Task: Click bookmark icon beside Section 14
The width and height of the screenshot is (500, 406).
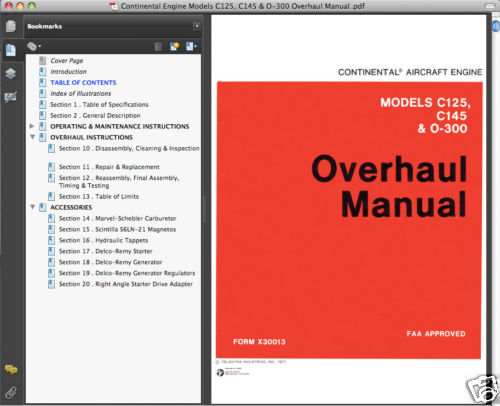Action: [x=51, y=218]
